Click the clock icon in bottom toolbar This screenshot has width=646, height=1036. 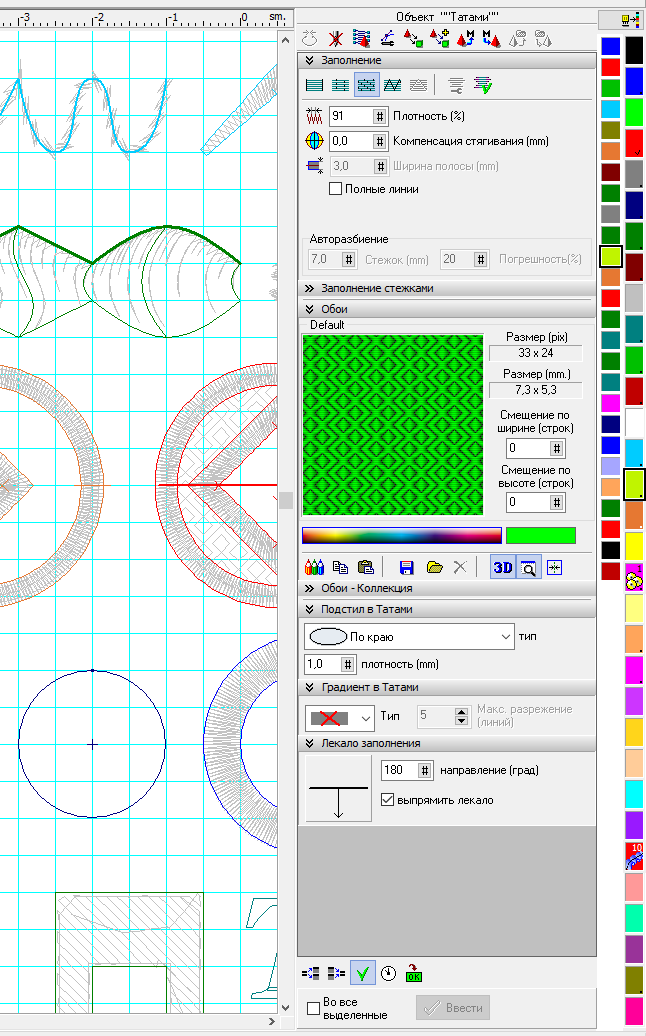click(388, 973)
